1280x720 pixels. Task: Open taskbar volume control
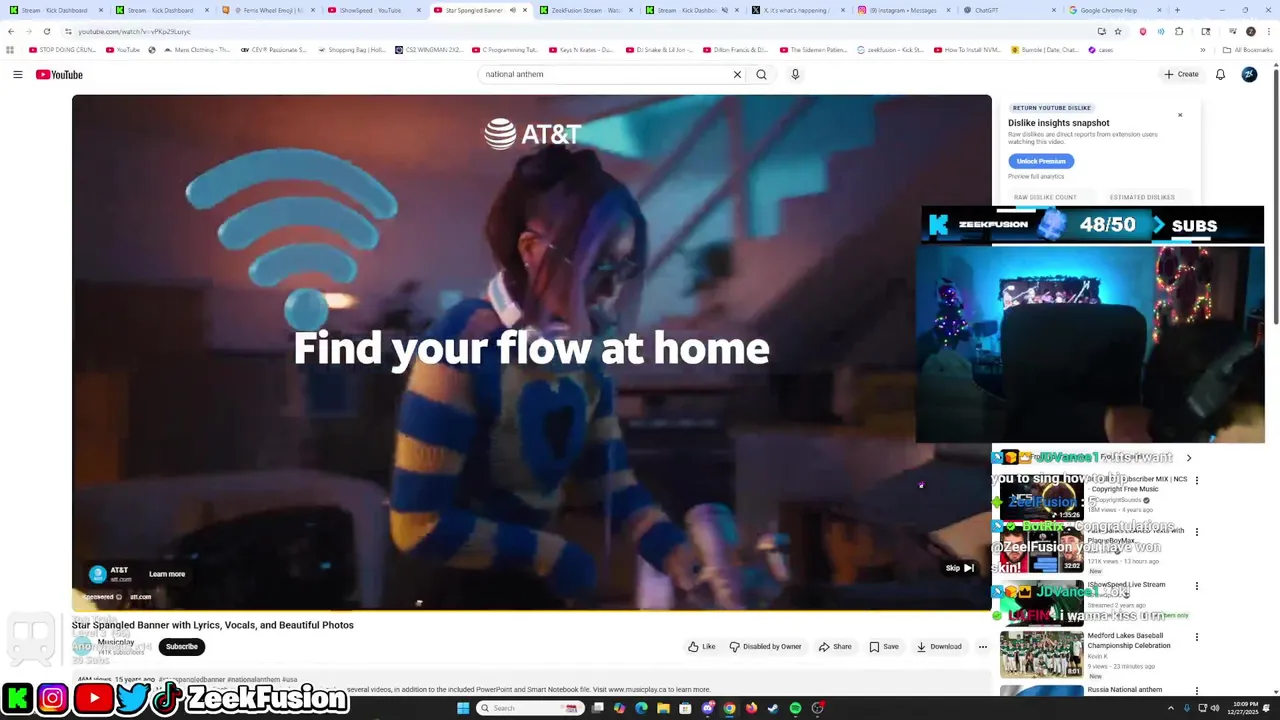pyautogui.click(x=1215, y=708)
